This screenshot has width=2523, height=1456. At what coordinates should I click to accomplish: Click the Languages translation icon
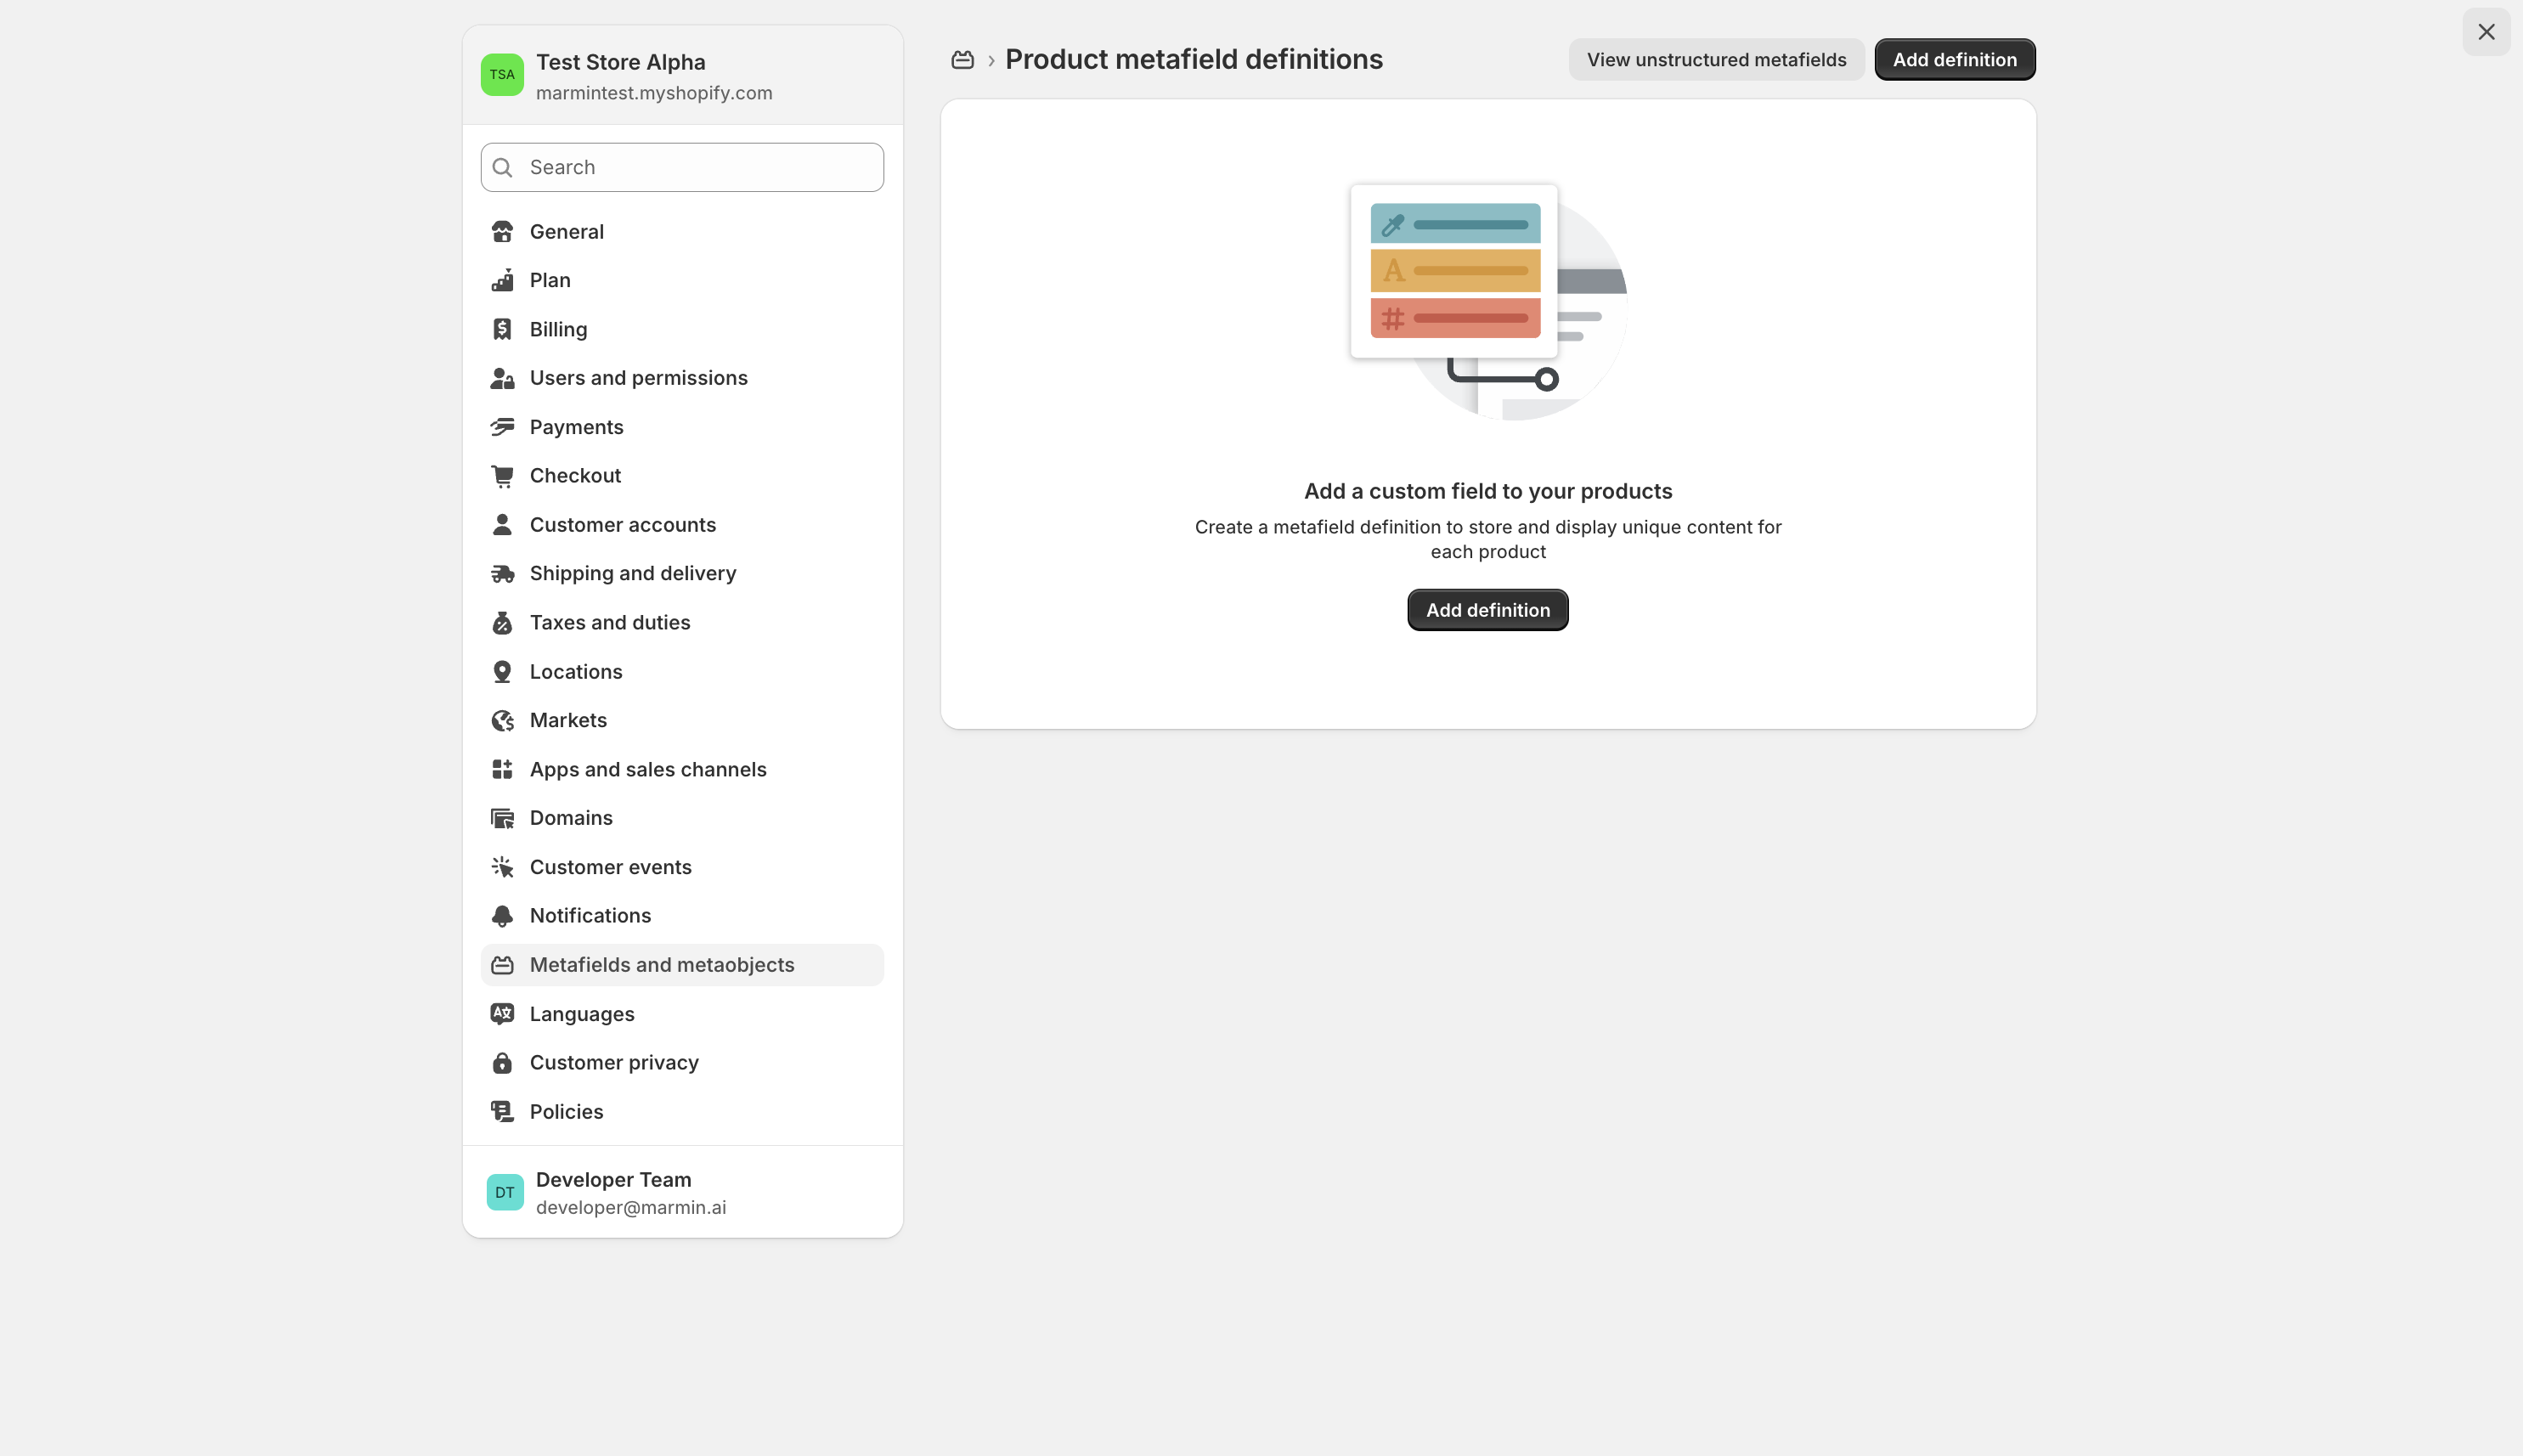click(503, 1013)
